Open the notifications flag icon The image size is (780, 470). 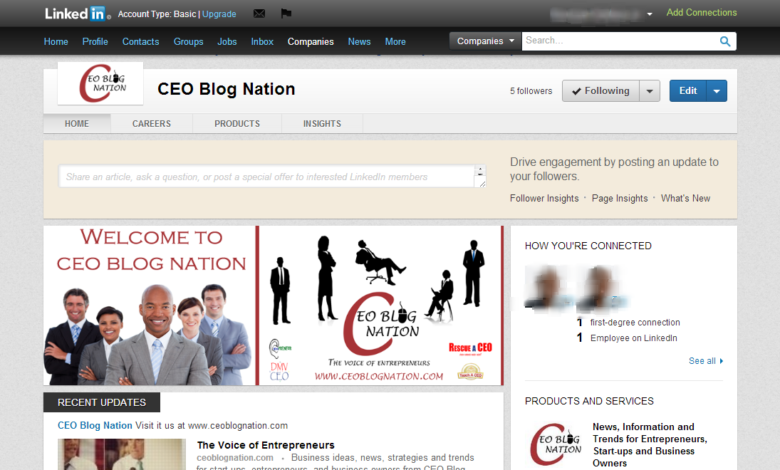coord(286,13)
